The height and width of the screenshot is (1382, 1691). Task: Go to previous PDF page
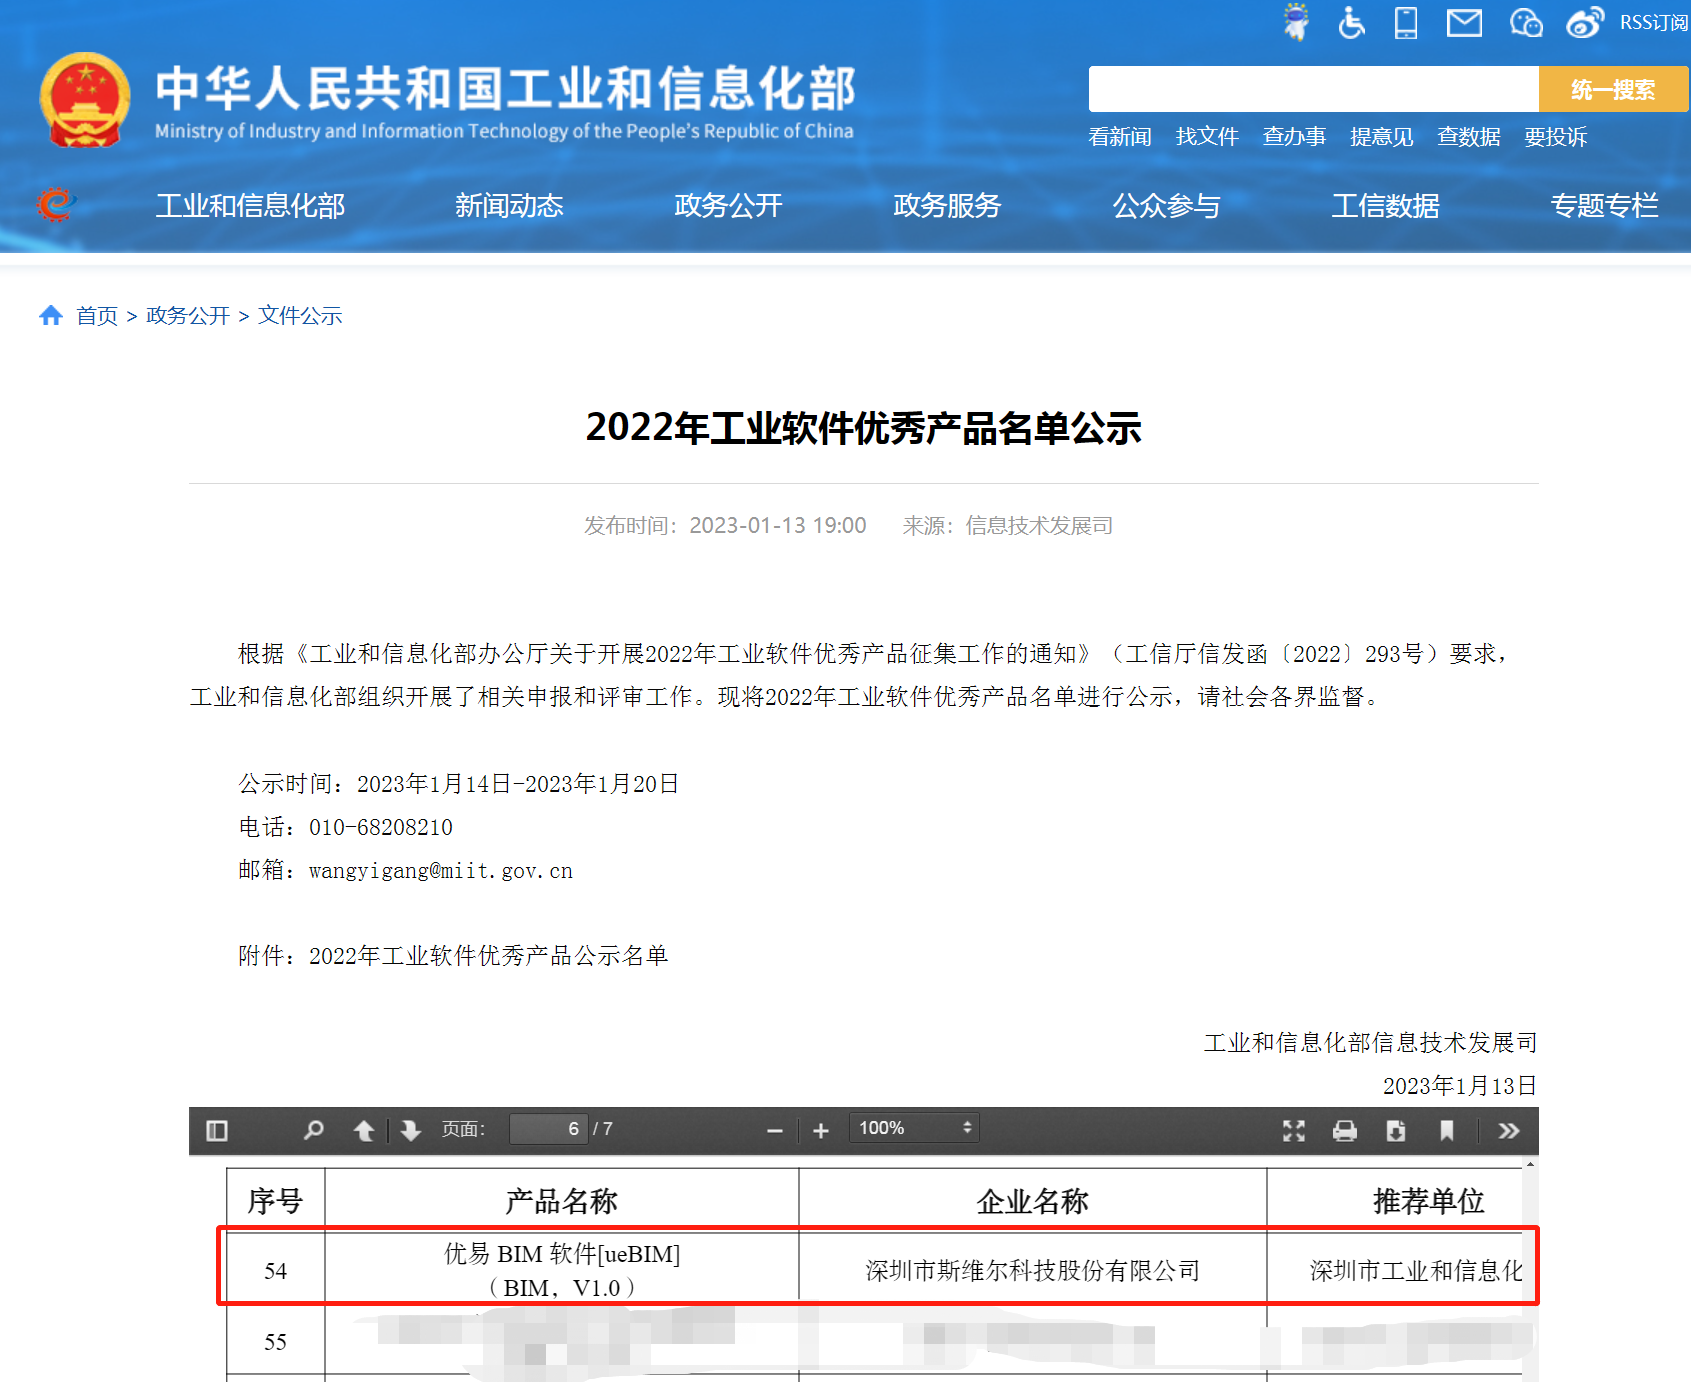pyautogui.click(x=364, y=1130)
